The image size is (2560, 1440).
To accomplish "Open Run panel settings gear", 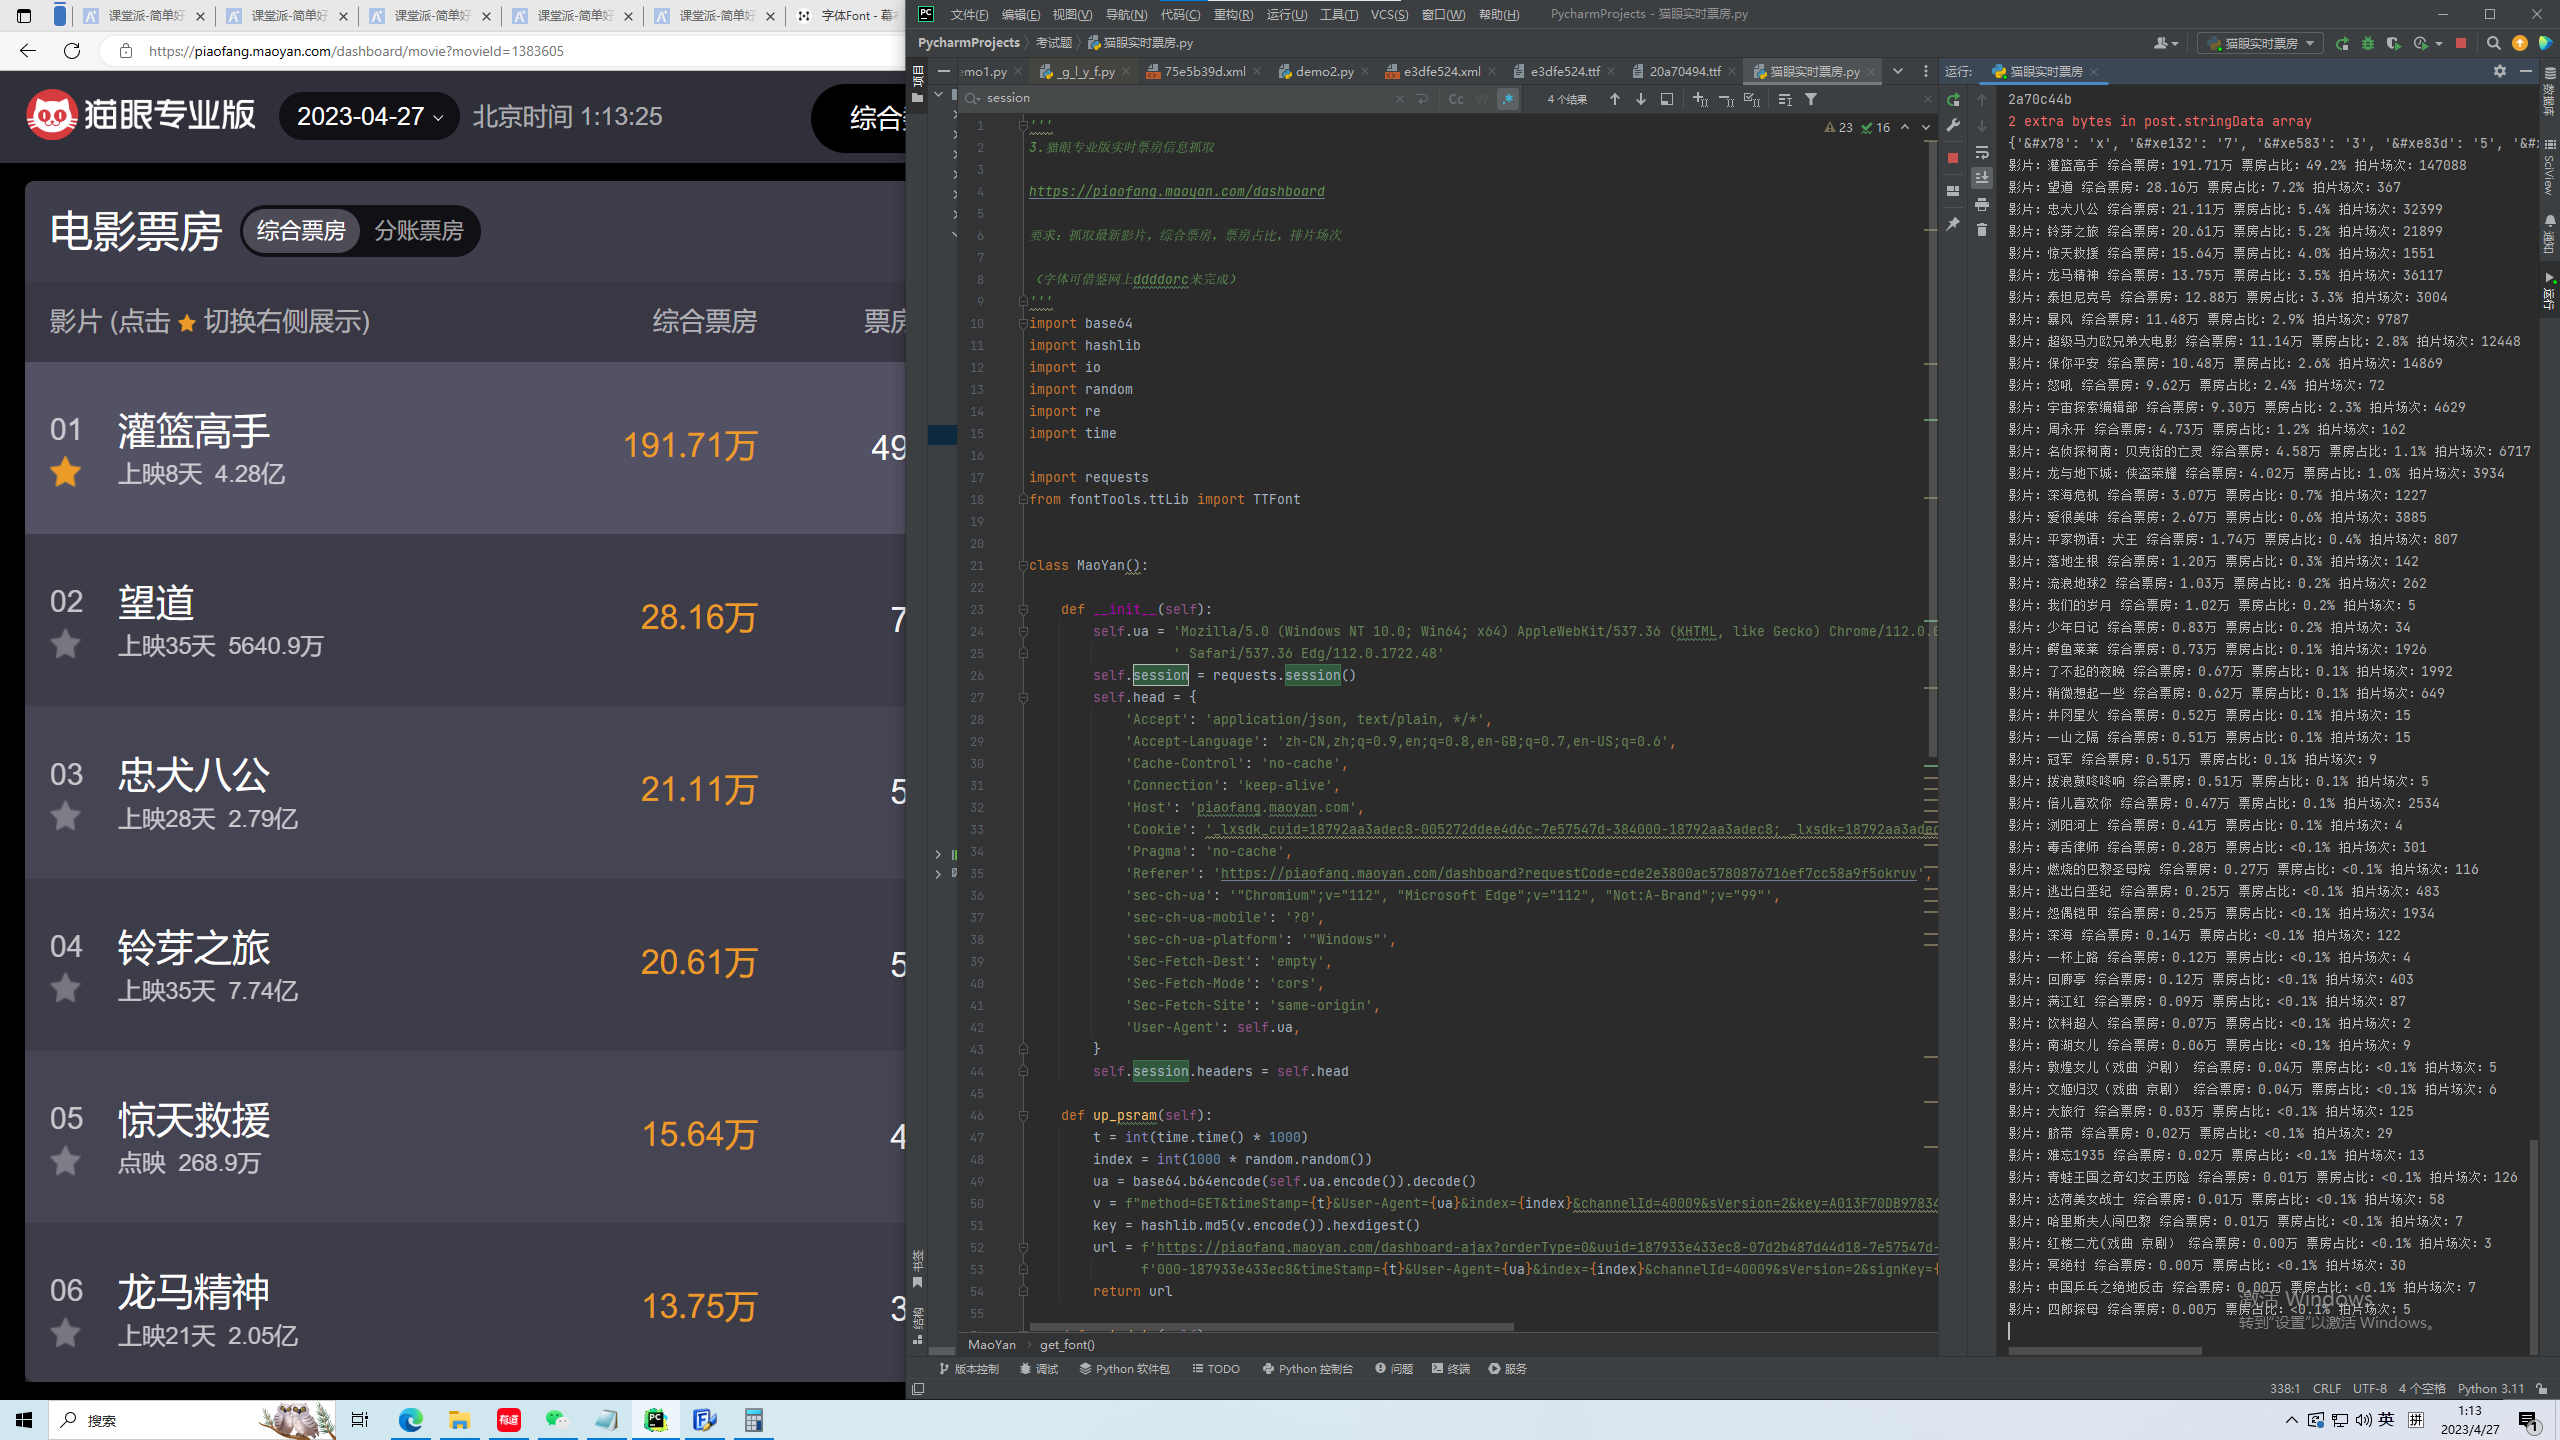I will (x=2500, y=71).
